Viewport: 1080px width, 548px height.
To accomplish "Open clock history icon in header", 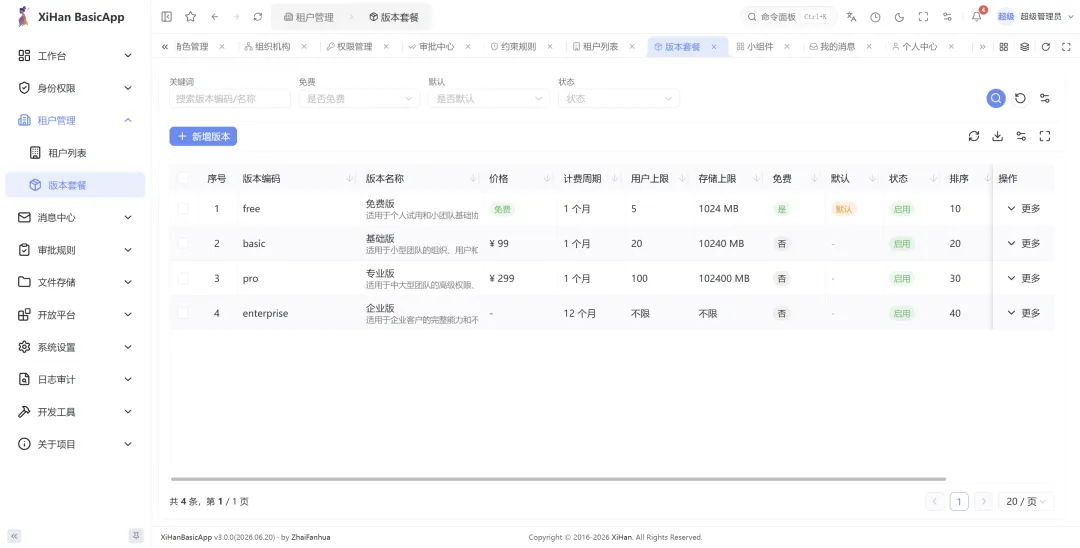I will [875, 17].
